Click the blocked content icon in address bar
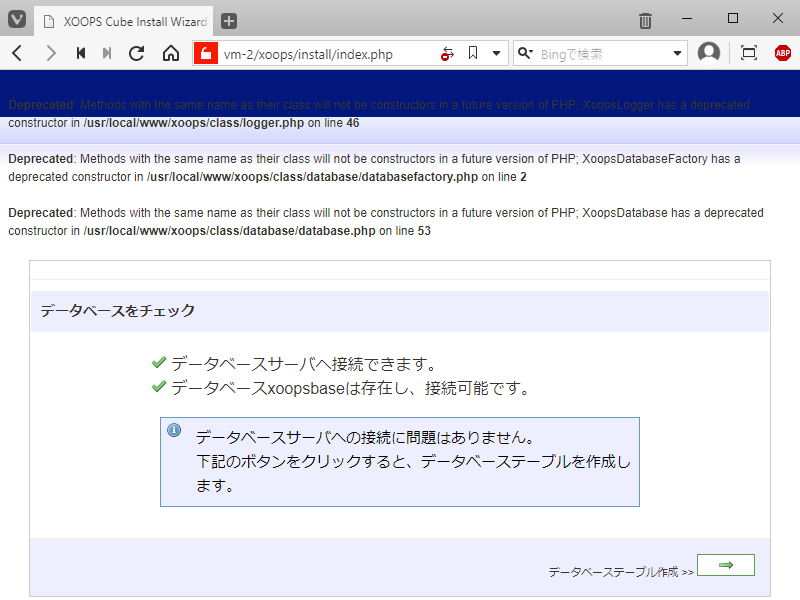The height and width of the screenshot is (600, 800). [447, 54]
